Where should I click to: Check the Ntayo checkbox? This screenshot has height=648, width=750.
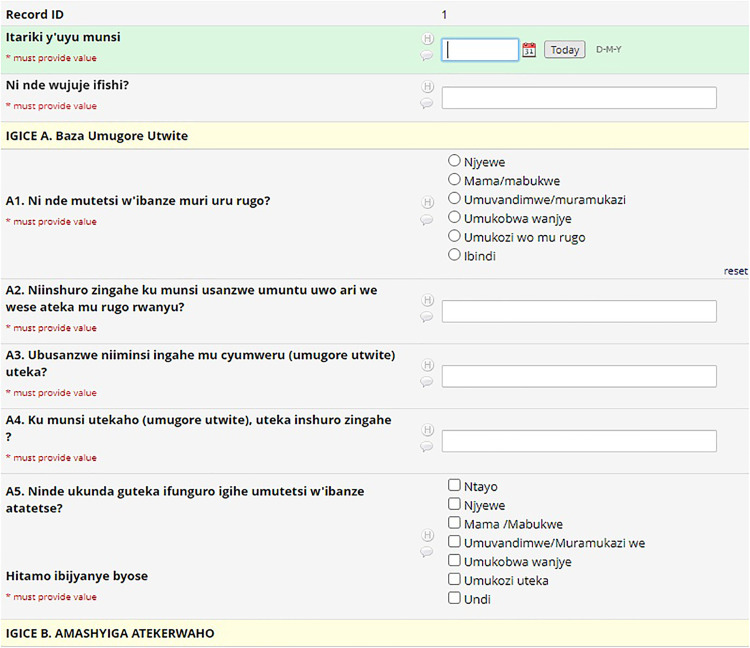point(454,485)
